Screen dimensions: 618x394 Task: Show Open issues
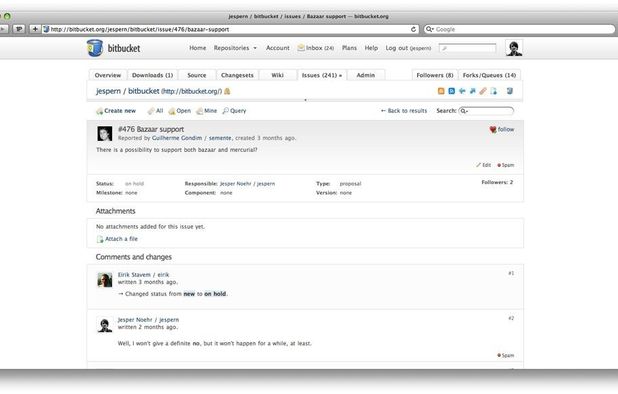coord(180,111)
